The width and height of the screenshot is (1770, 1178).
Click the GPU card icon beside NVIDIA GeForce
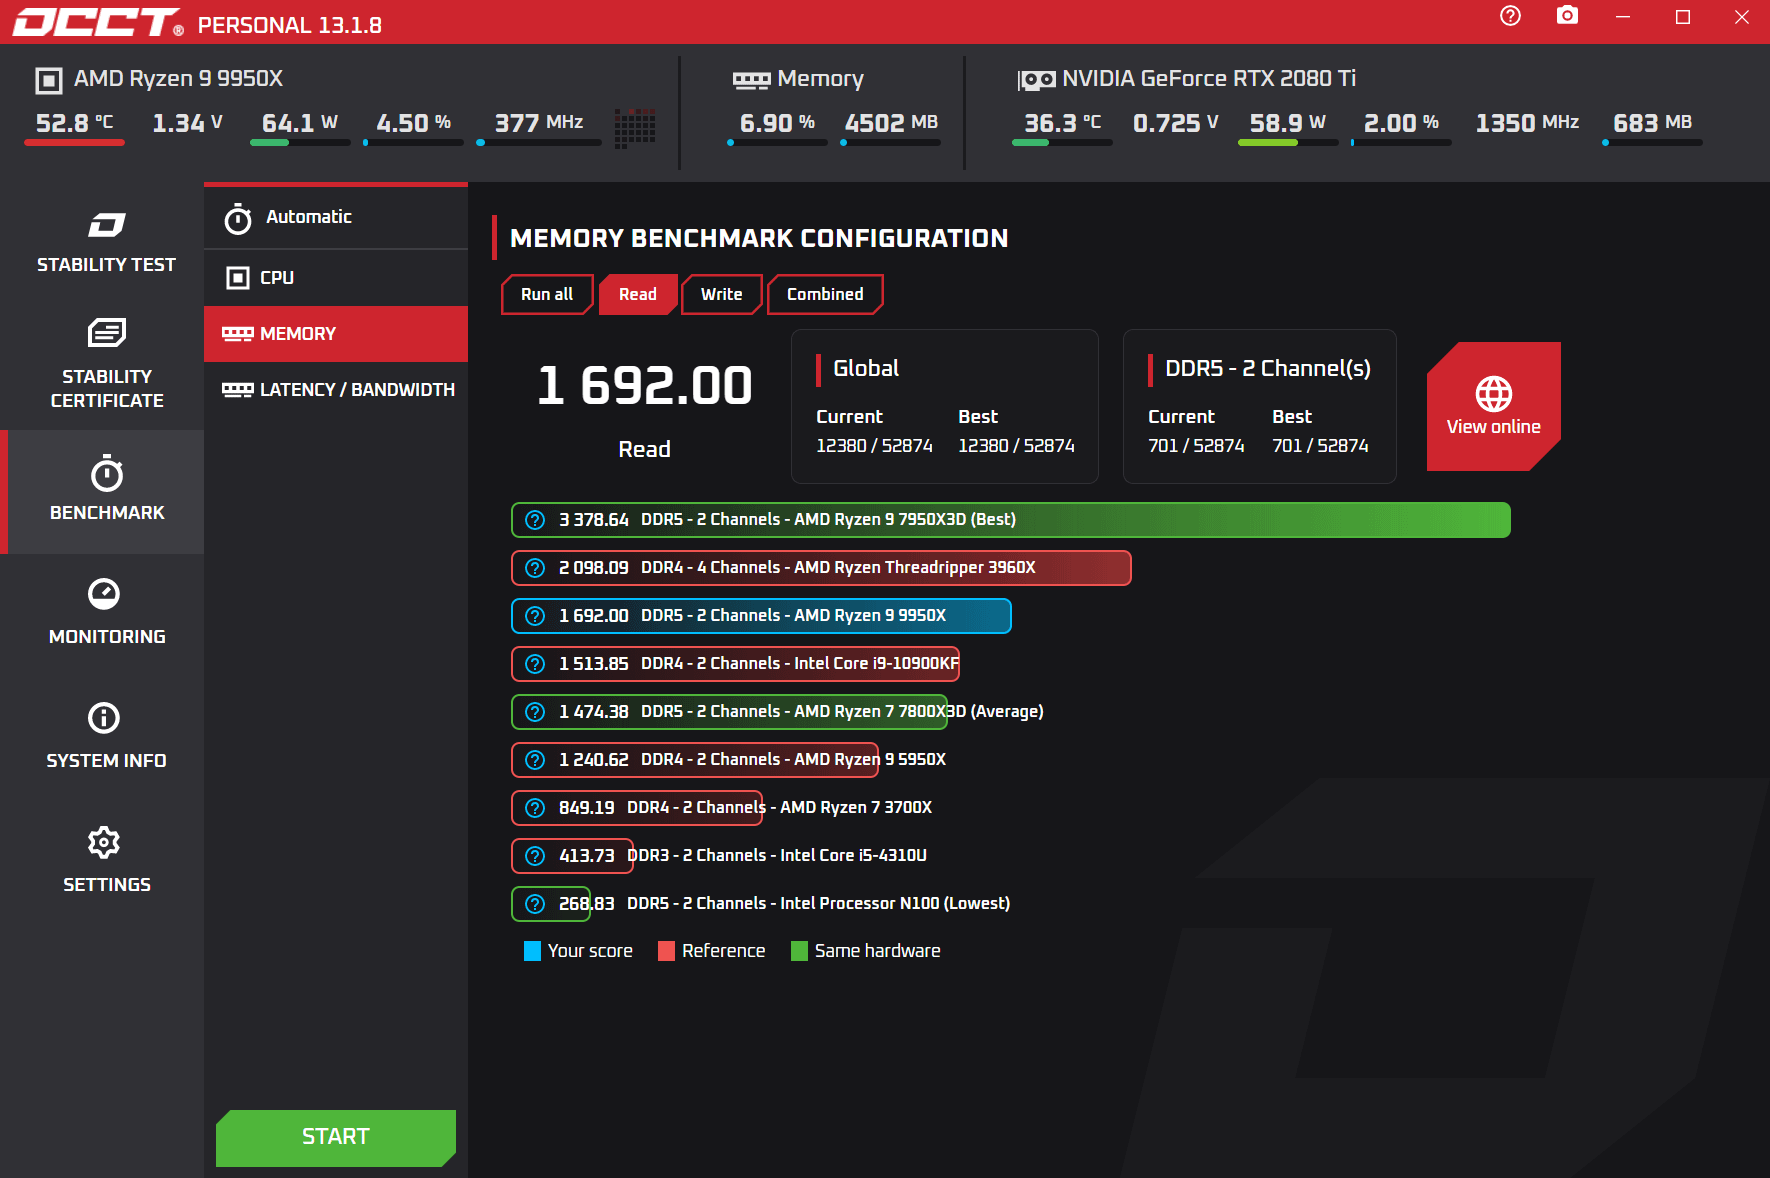point(1036,80)
